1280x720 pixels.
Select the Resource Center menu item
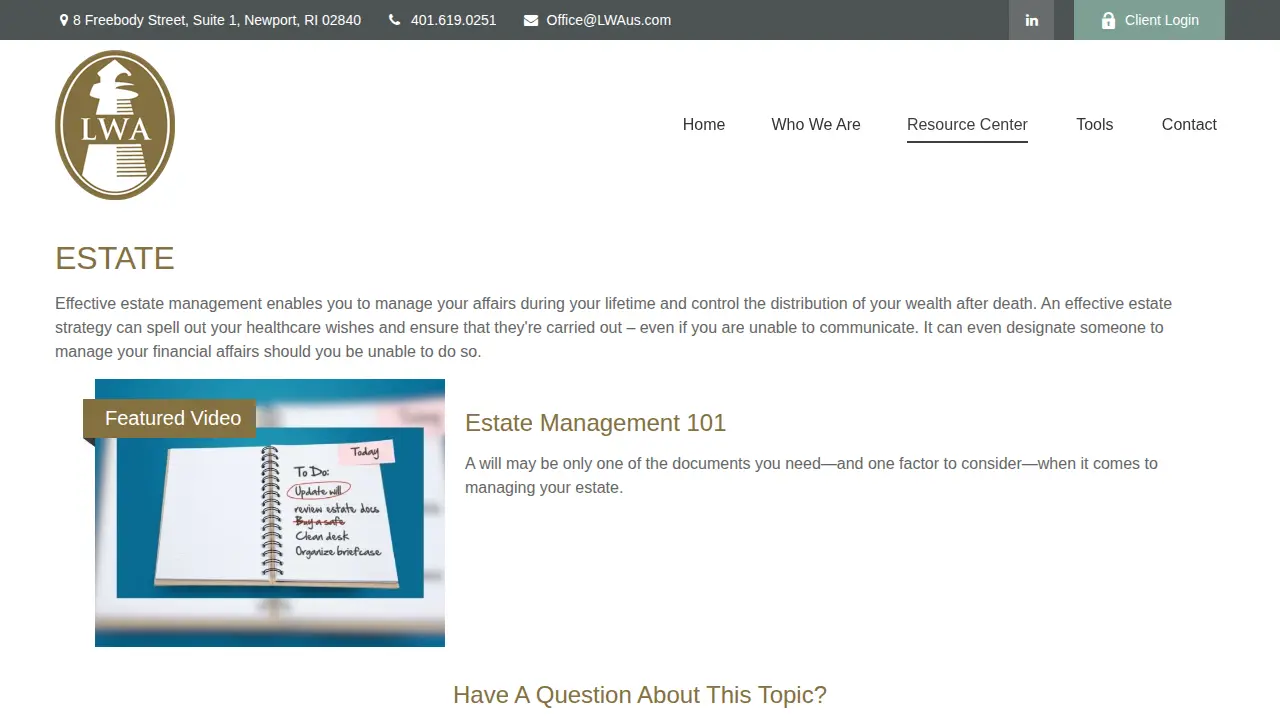(x=967, y=124)
